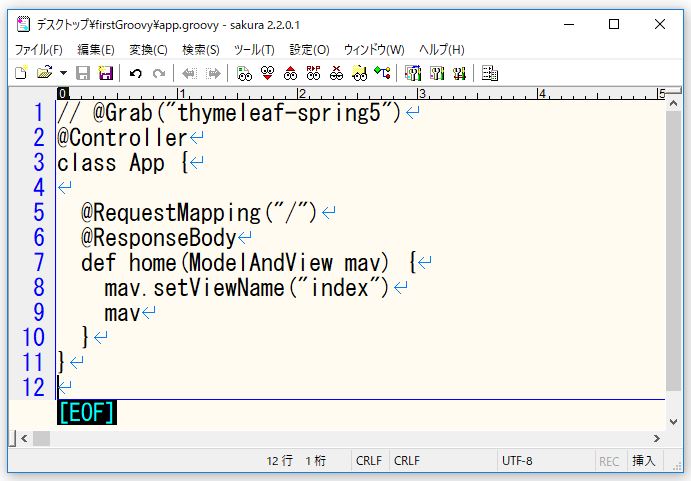Click the horizontal scrollbar right arrow
Image resolution: width=691 pixels, height=481 pixels.
click(657, 438)
